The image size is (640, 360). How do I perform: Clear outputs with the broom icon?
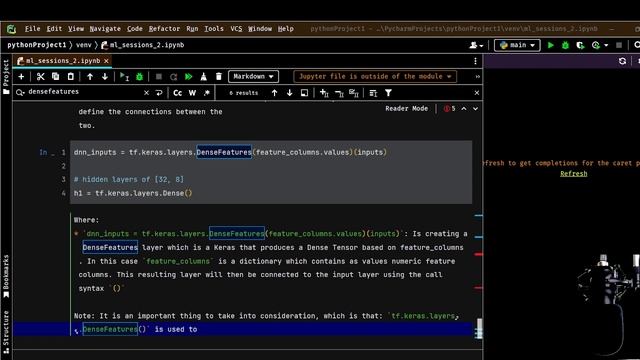pyautogui.click(x=204, y=77)
